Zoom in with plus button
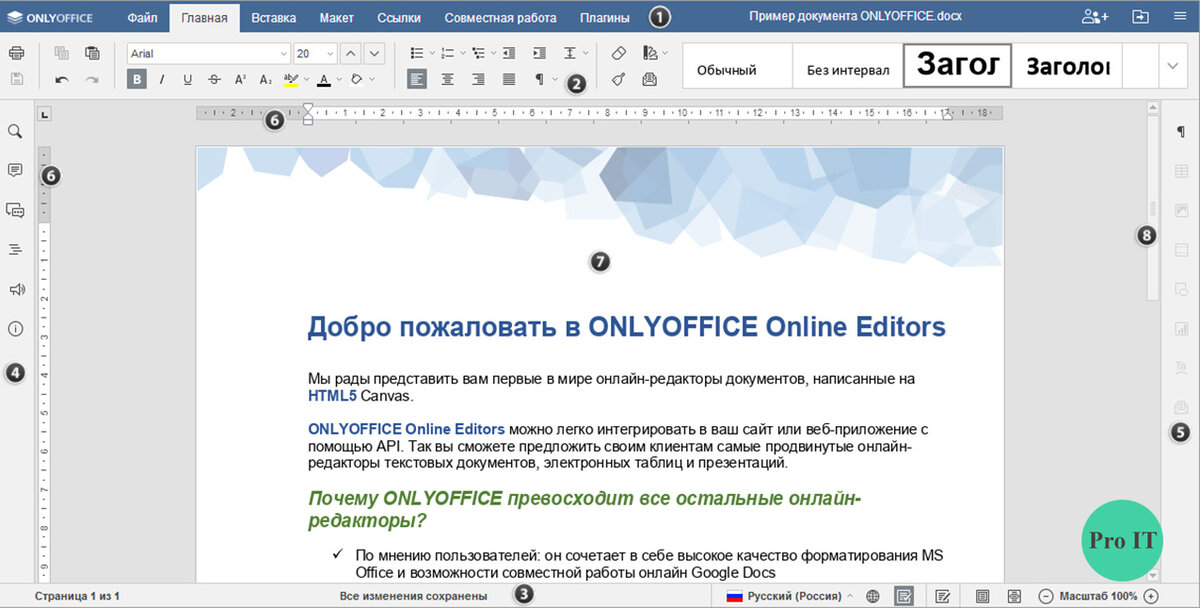 1151,596
